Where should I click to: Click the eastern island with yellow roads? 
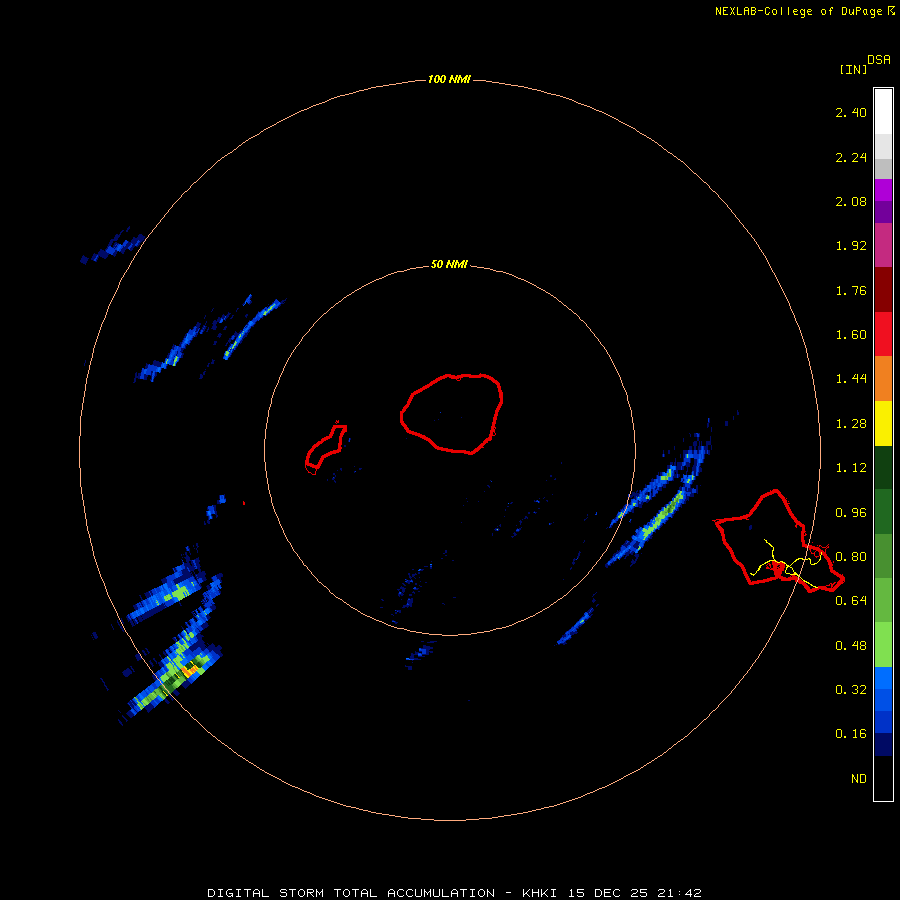click(779, 541)
